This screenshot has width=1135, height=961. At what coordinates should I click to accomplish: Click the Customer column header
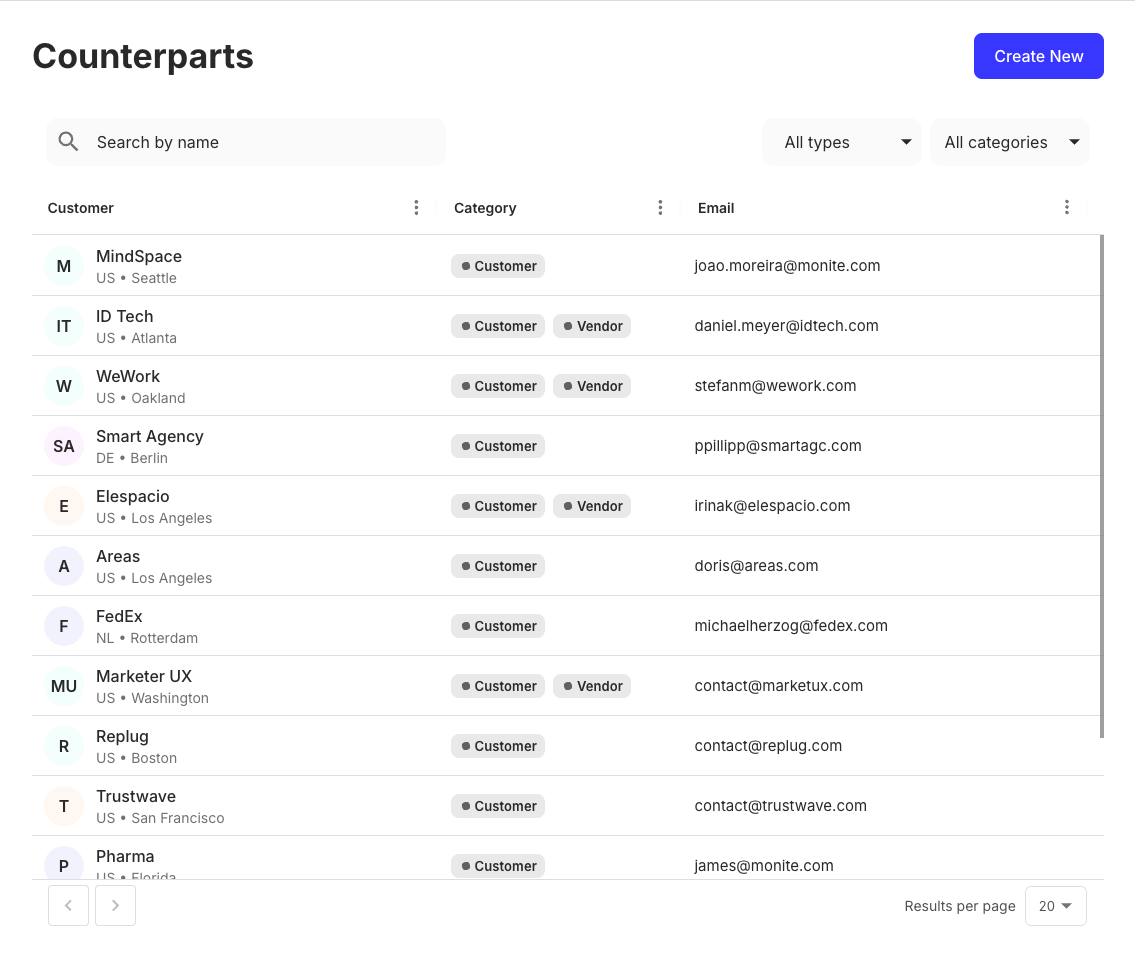(80, 207)
